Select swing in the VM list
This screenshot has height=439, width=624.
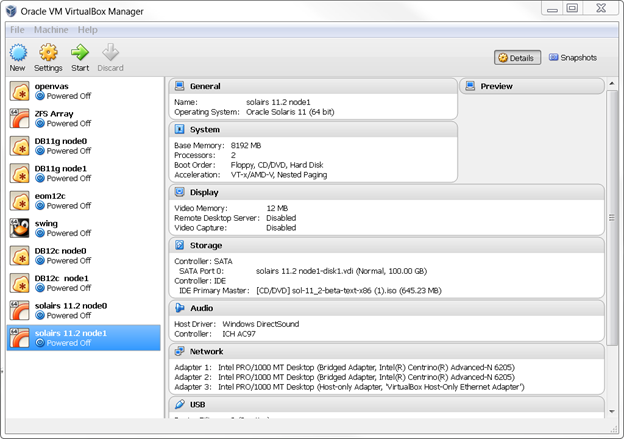click(x=84, y=228)
